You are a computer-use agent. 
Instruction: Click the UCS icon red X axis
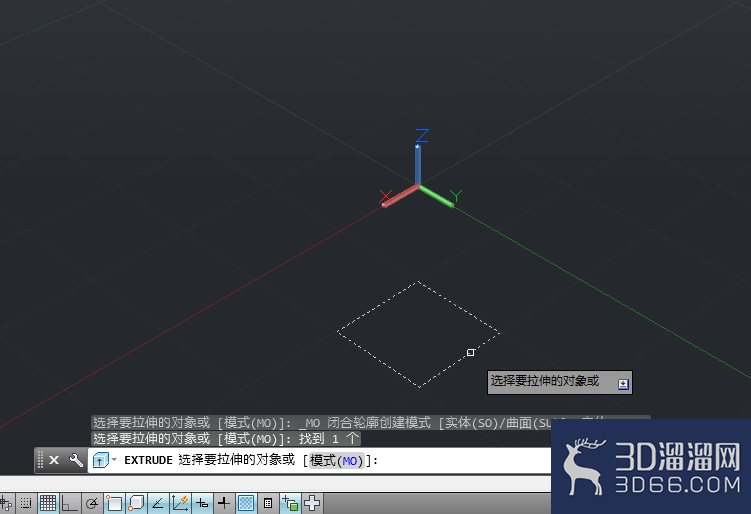400,197
